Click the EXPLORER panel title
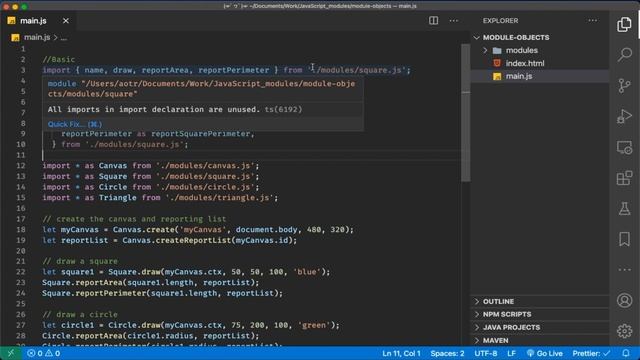 click(x=500, y=20)
